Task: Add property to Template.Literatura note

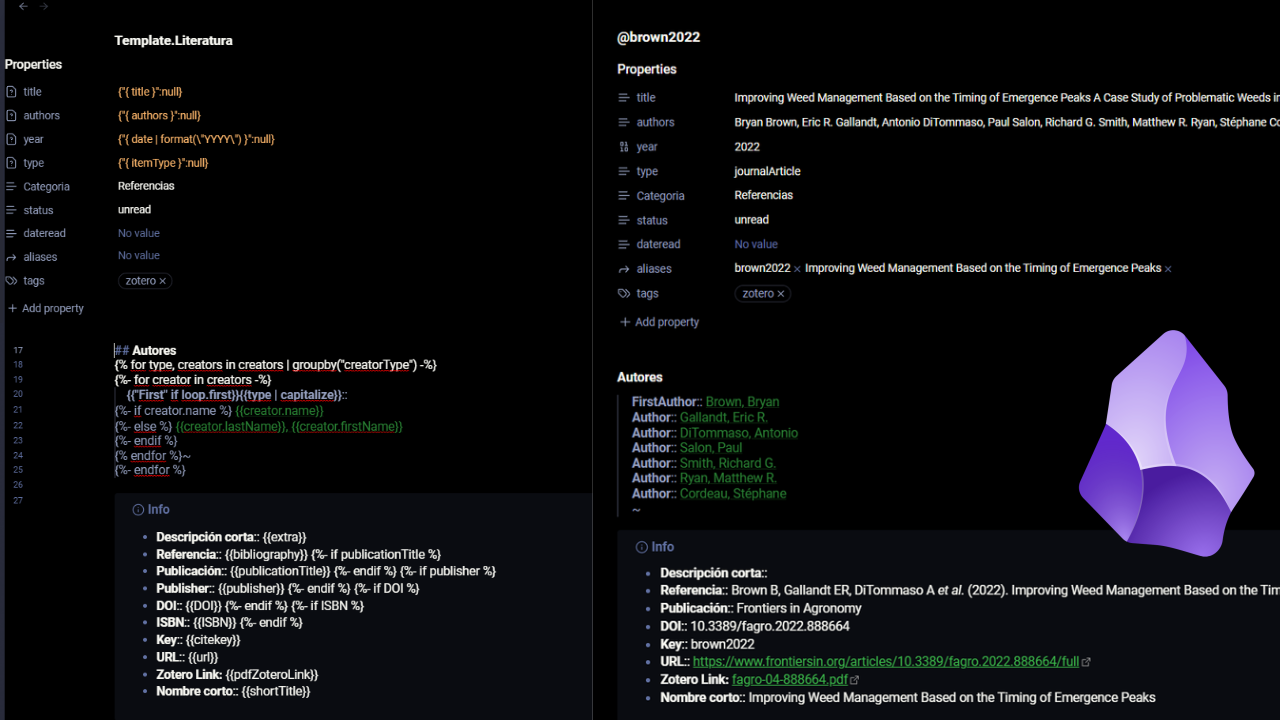Action: 46,308
